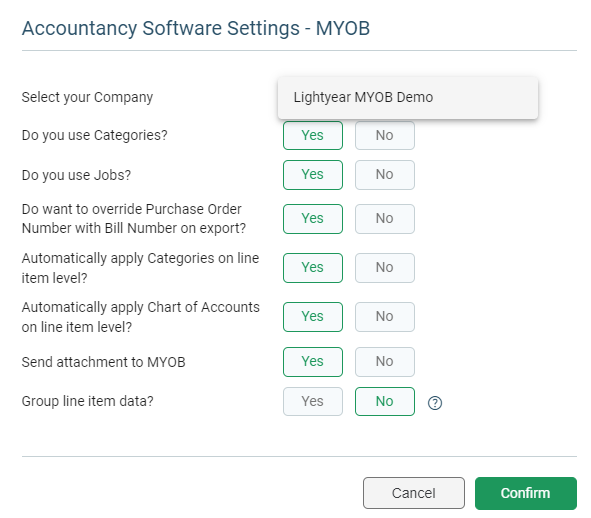This screenshot has height=518, width=591.
Task: Enable override Purchase Order Number with Bill Number
Action: coord(313,219)
